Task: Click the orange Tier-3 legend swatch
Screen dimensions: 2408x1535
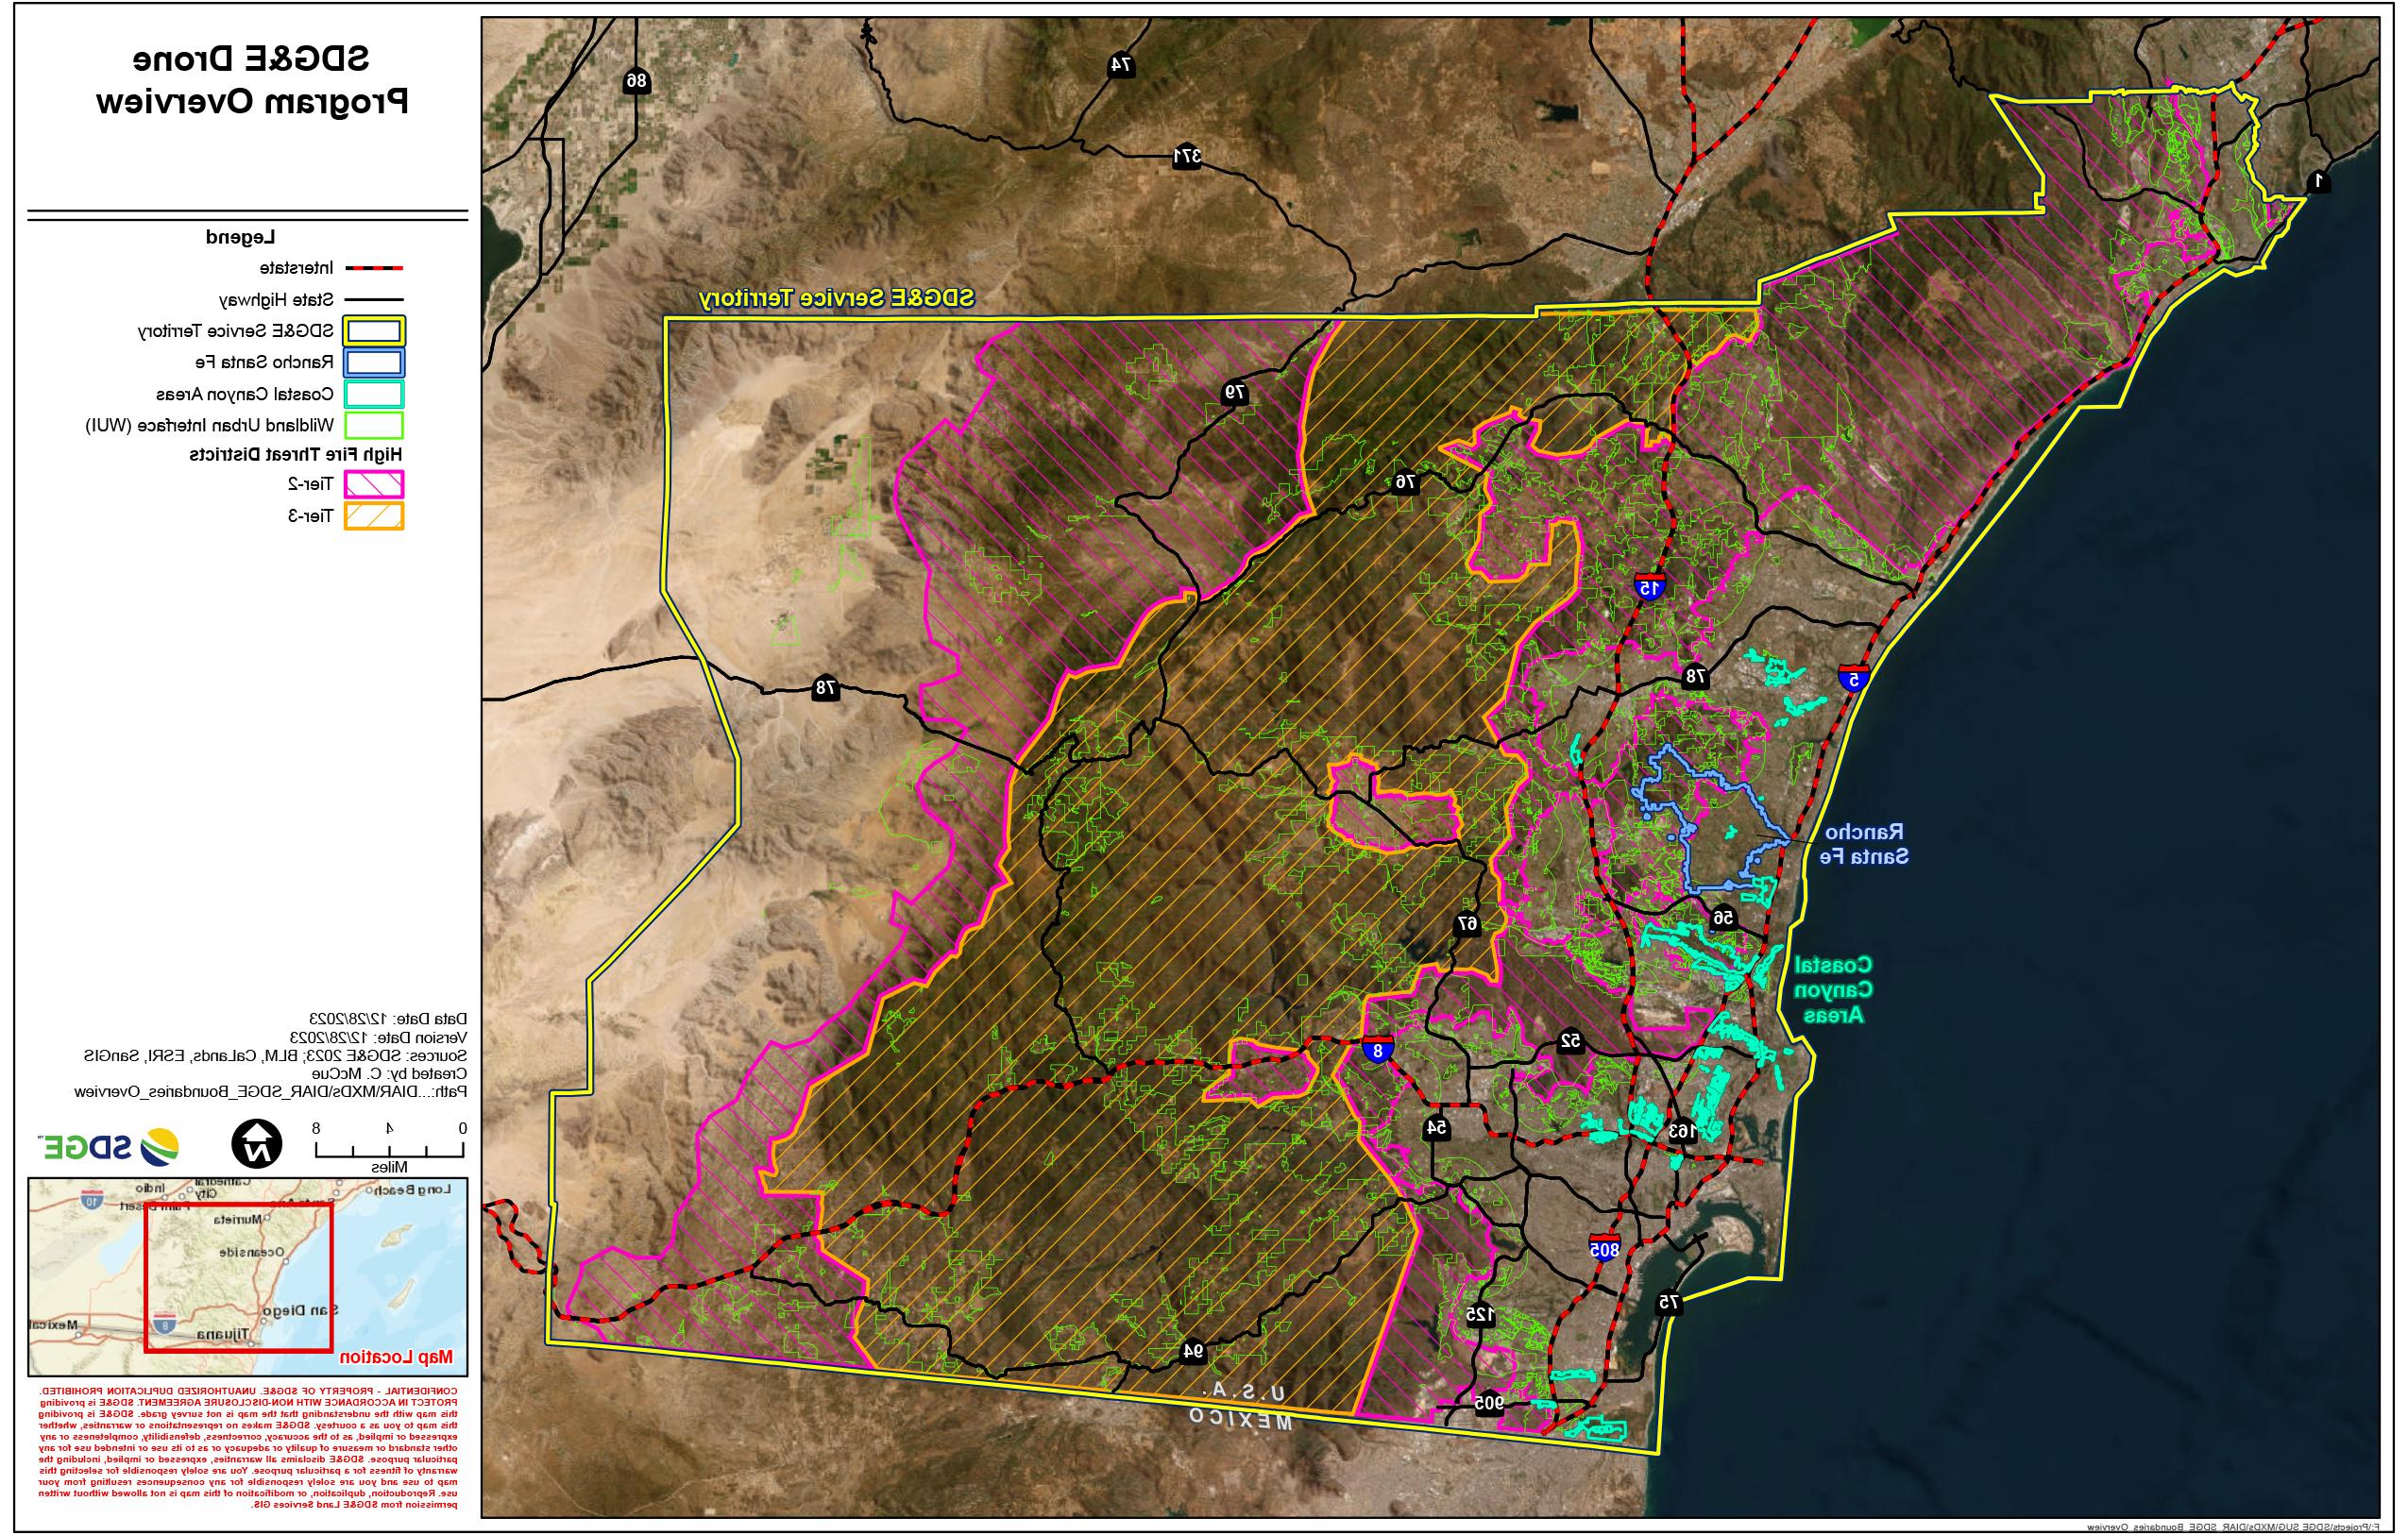Action: tap(374, 516)
